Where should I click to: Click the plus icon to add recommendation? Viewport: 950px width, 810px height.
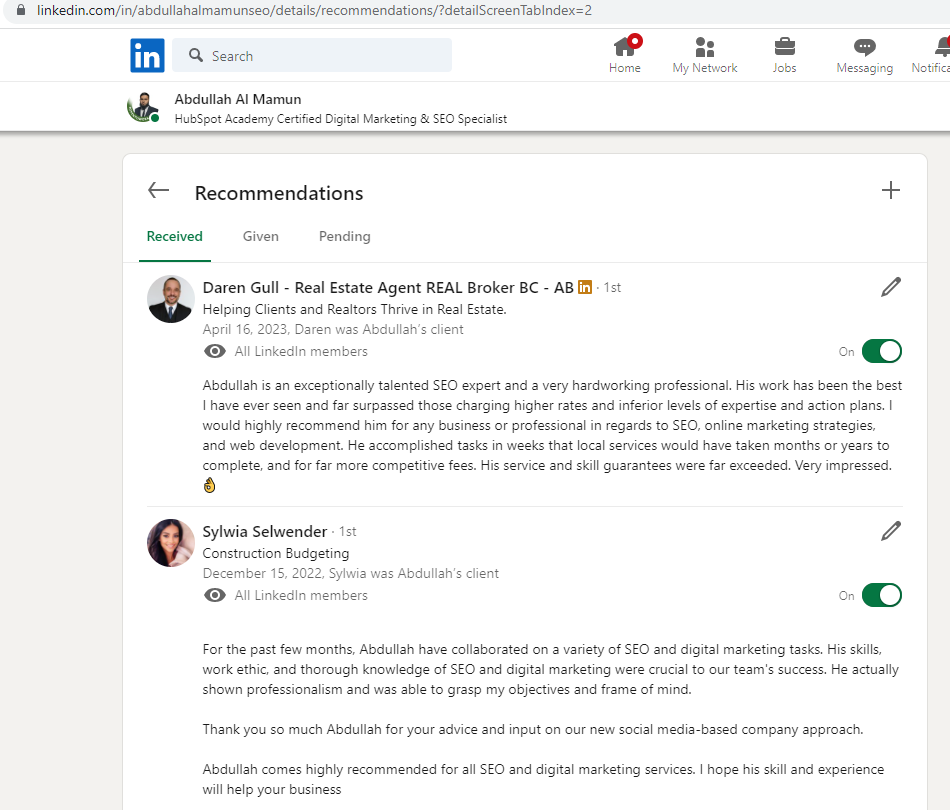891,190
